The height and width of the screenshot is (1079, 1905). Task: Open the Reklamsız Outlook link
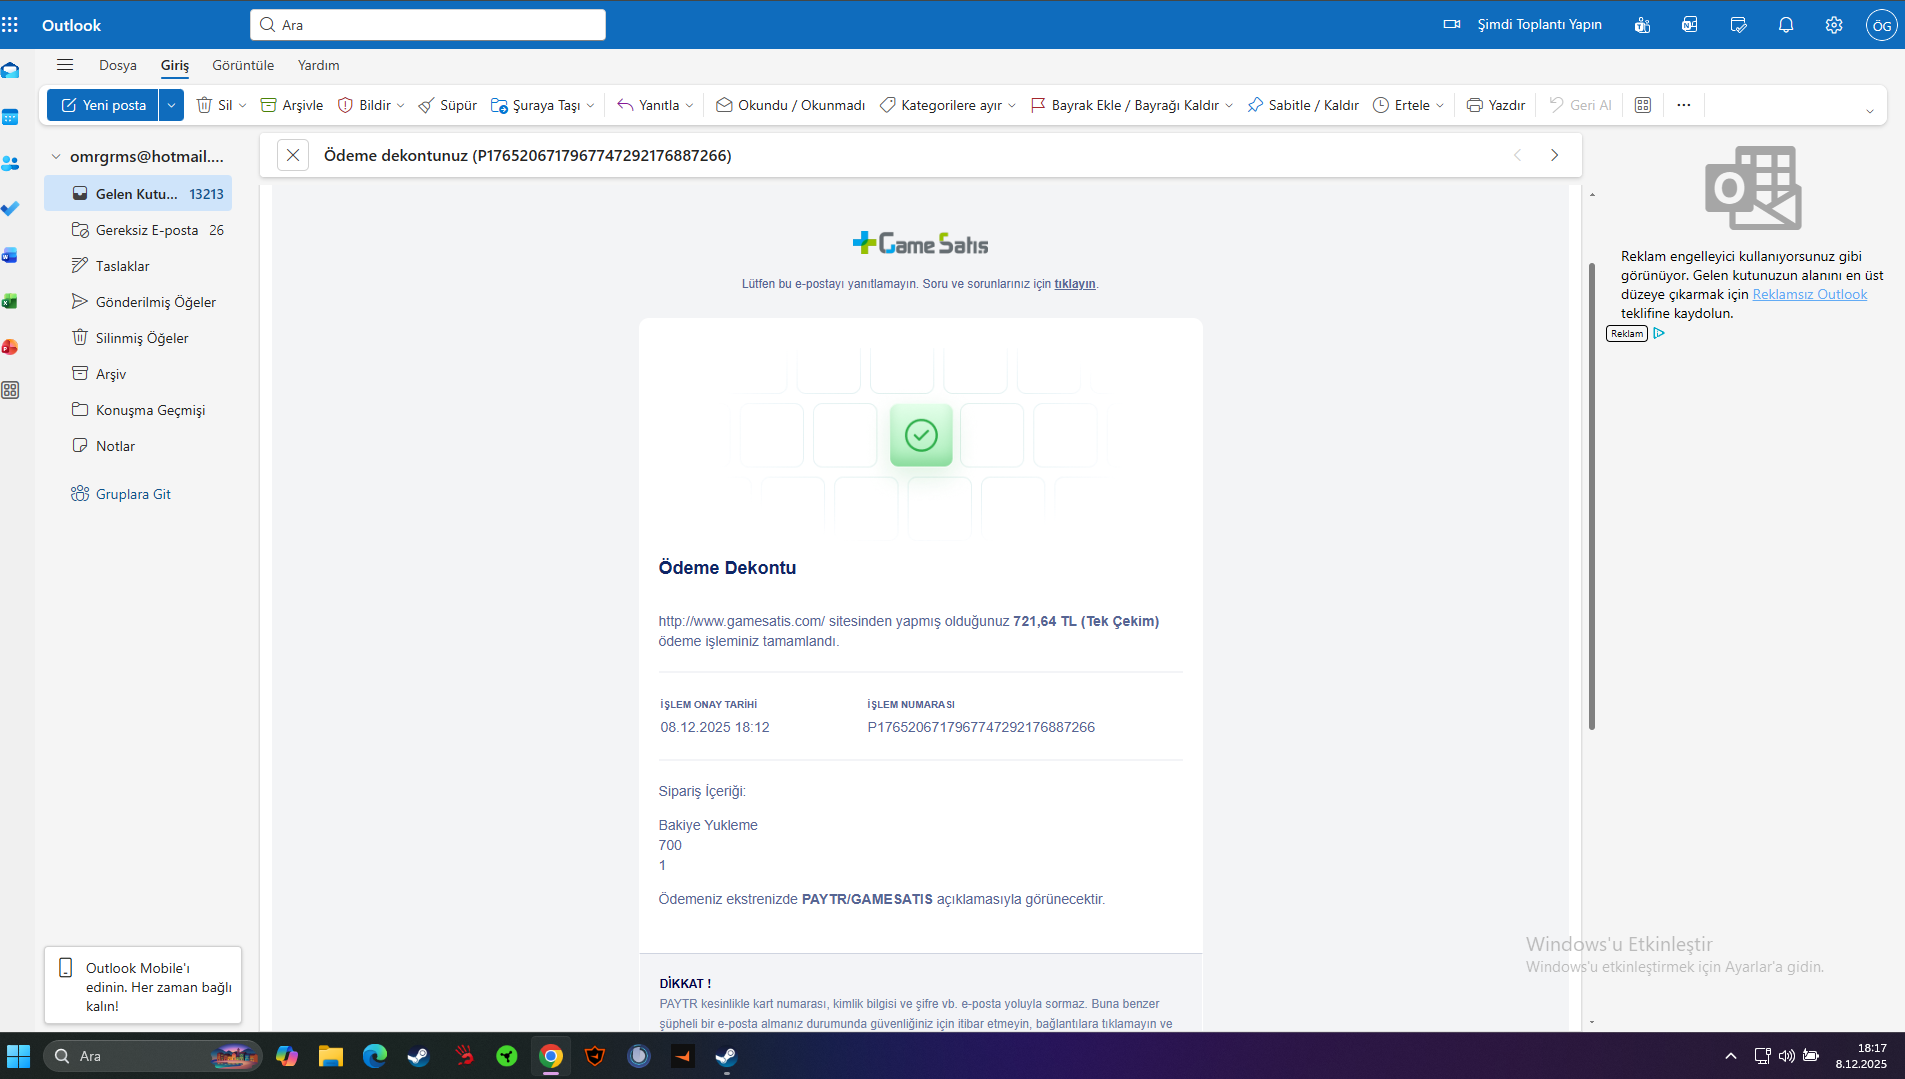[1810, 294]
